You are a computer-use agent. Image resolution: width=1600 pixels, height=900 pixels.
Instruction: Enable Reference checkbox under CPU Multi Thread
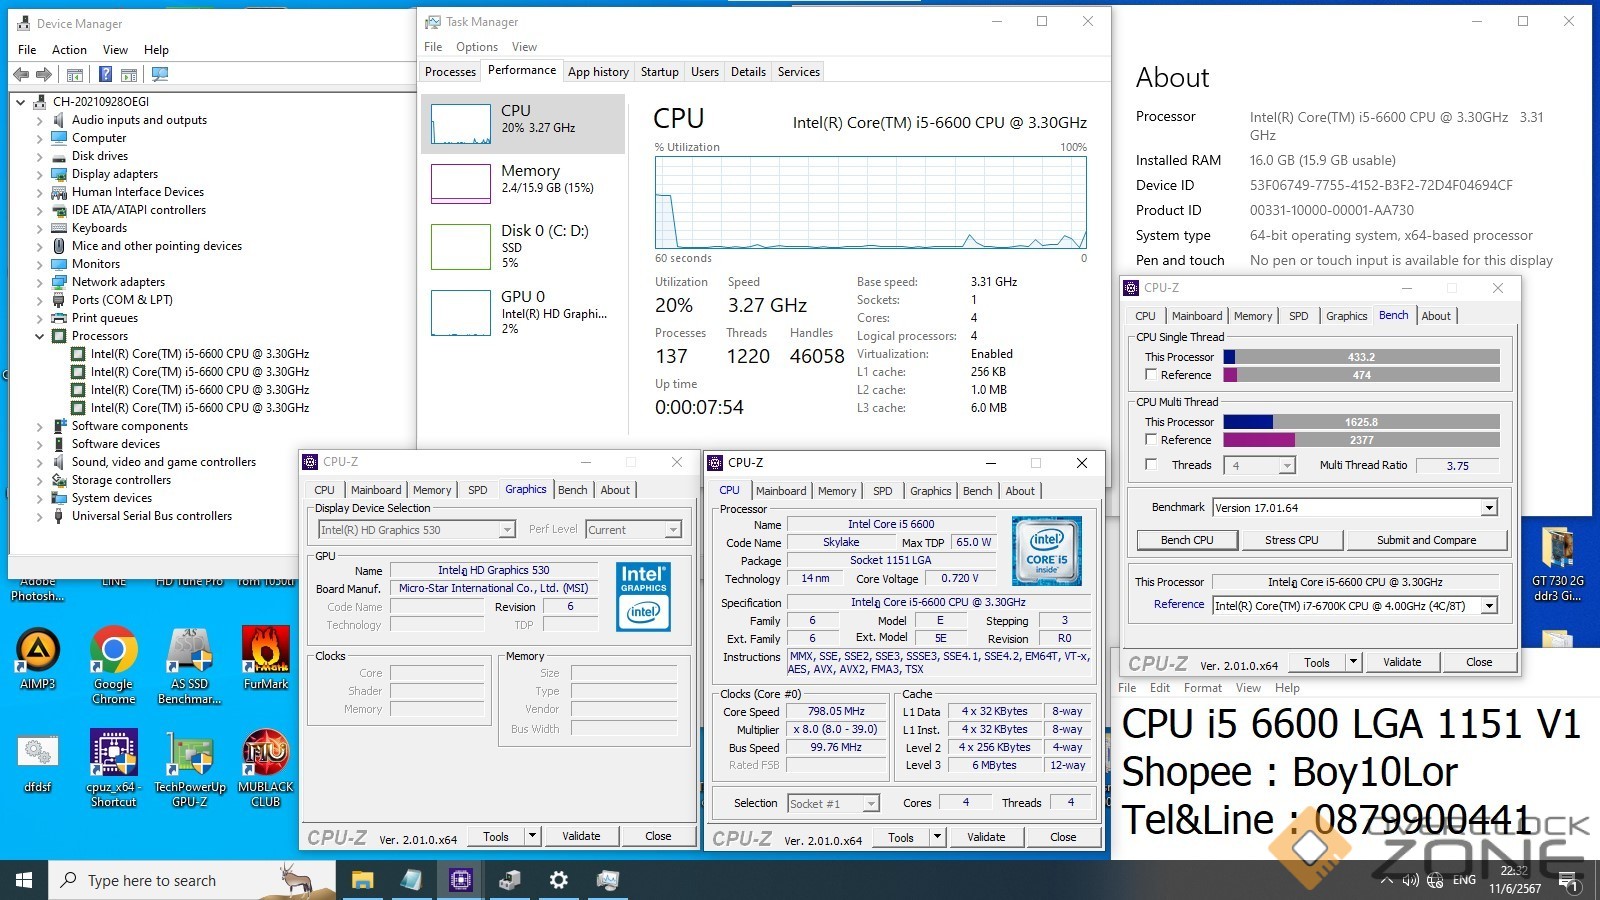coord(1152,440)
